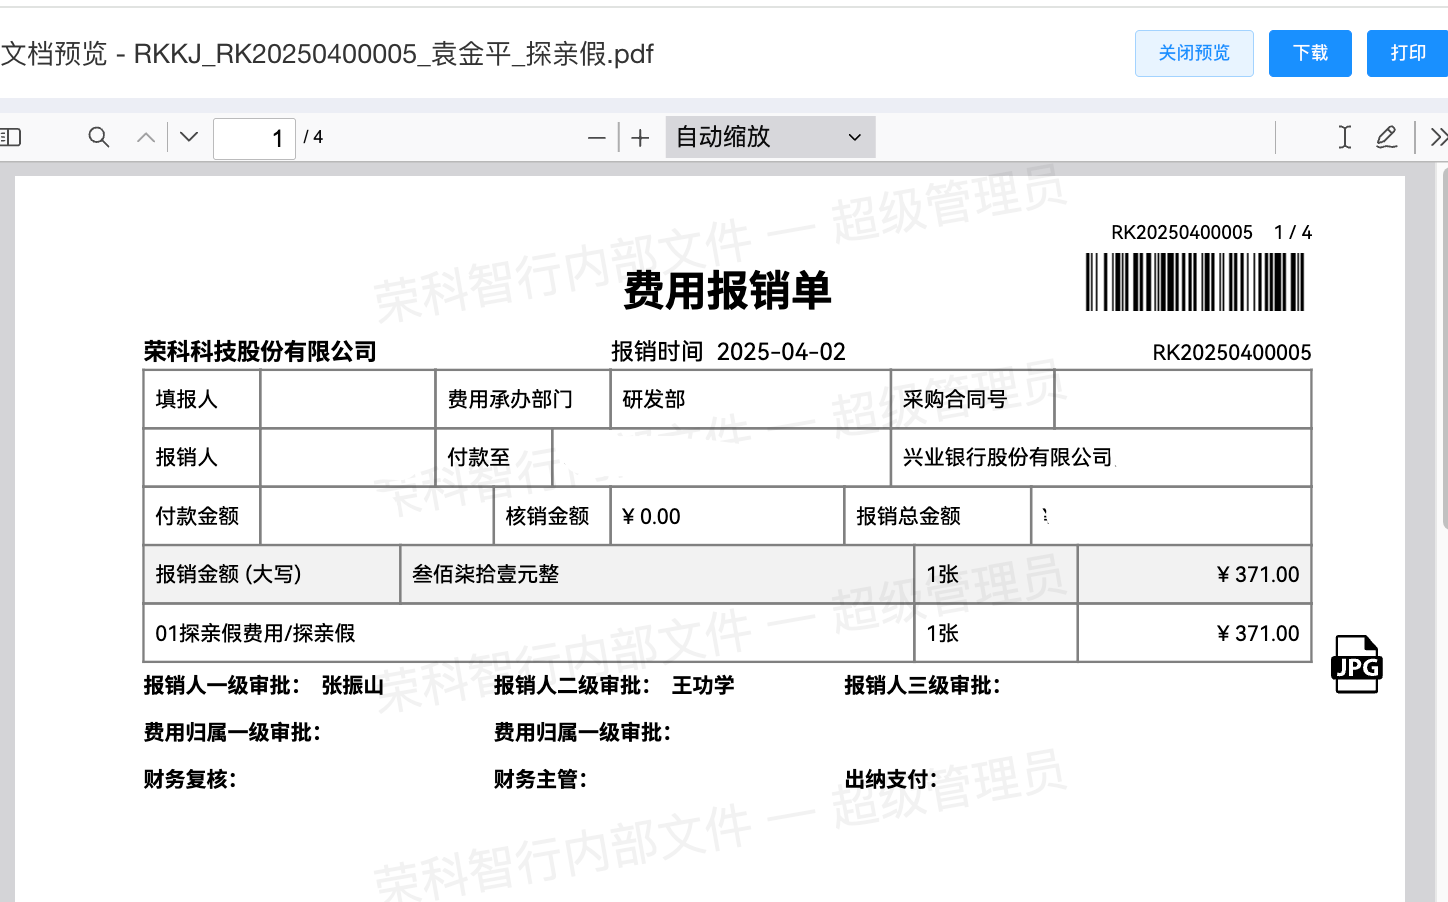
Task: Click the barcode image on the form
Action: coord(1195,282)
